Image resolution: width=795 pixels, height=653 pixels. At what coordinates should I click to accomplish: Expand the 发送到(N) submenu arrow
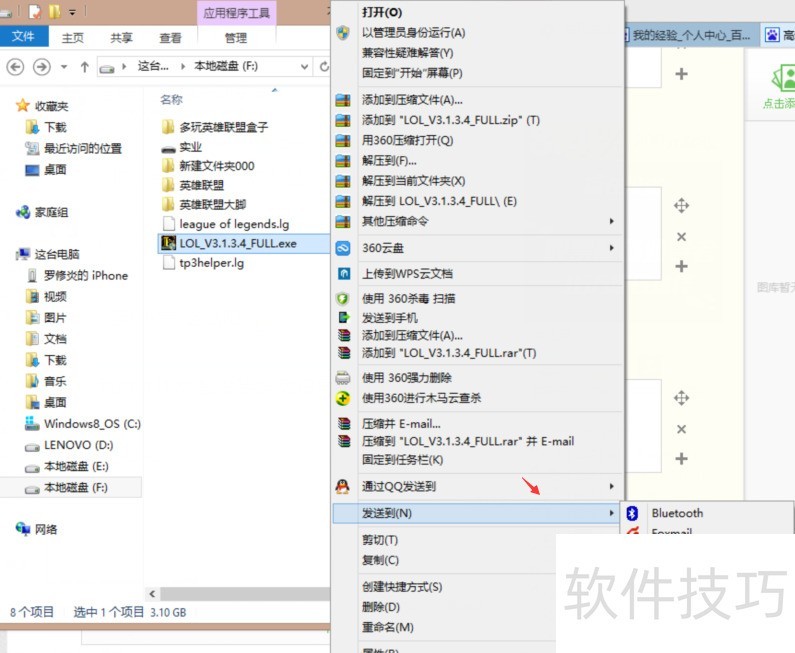tap(611, 513)
